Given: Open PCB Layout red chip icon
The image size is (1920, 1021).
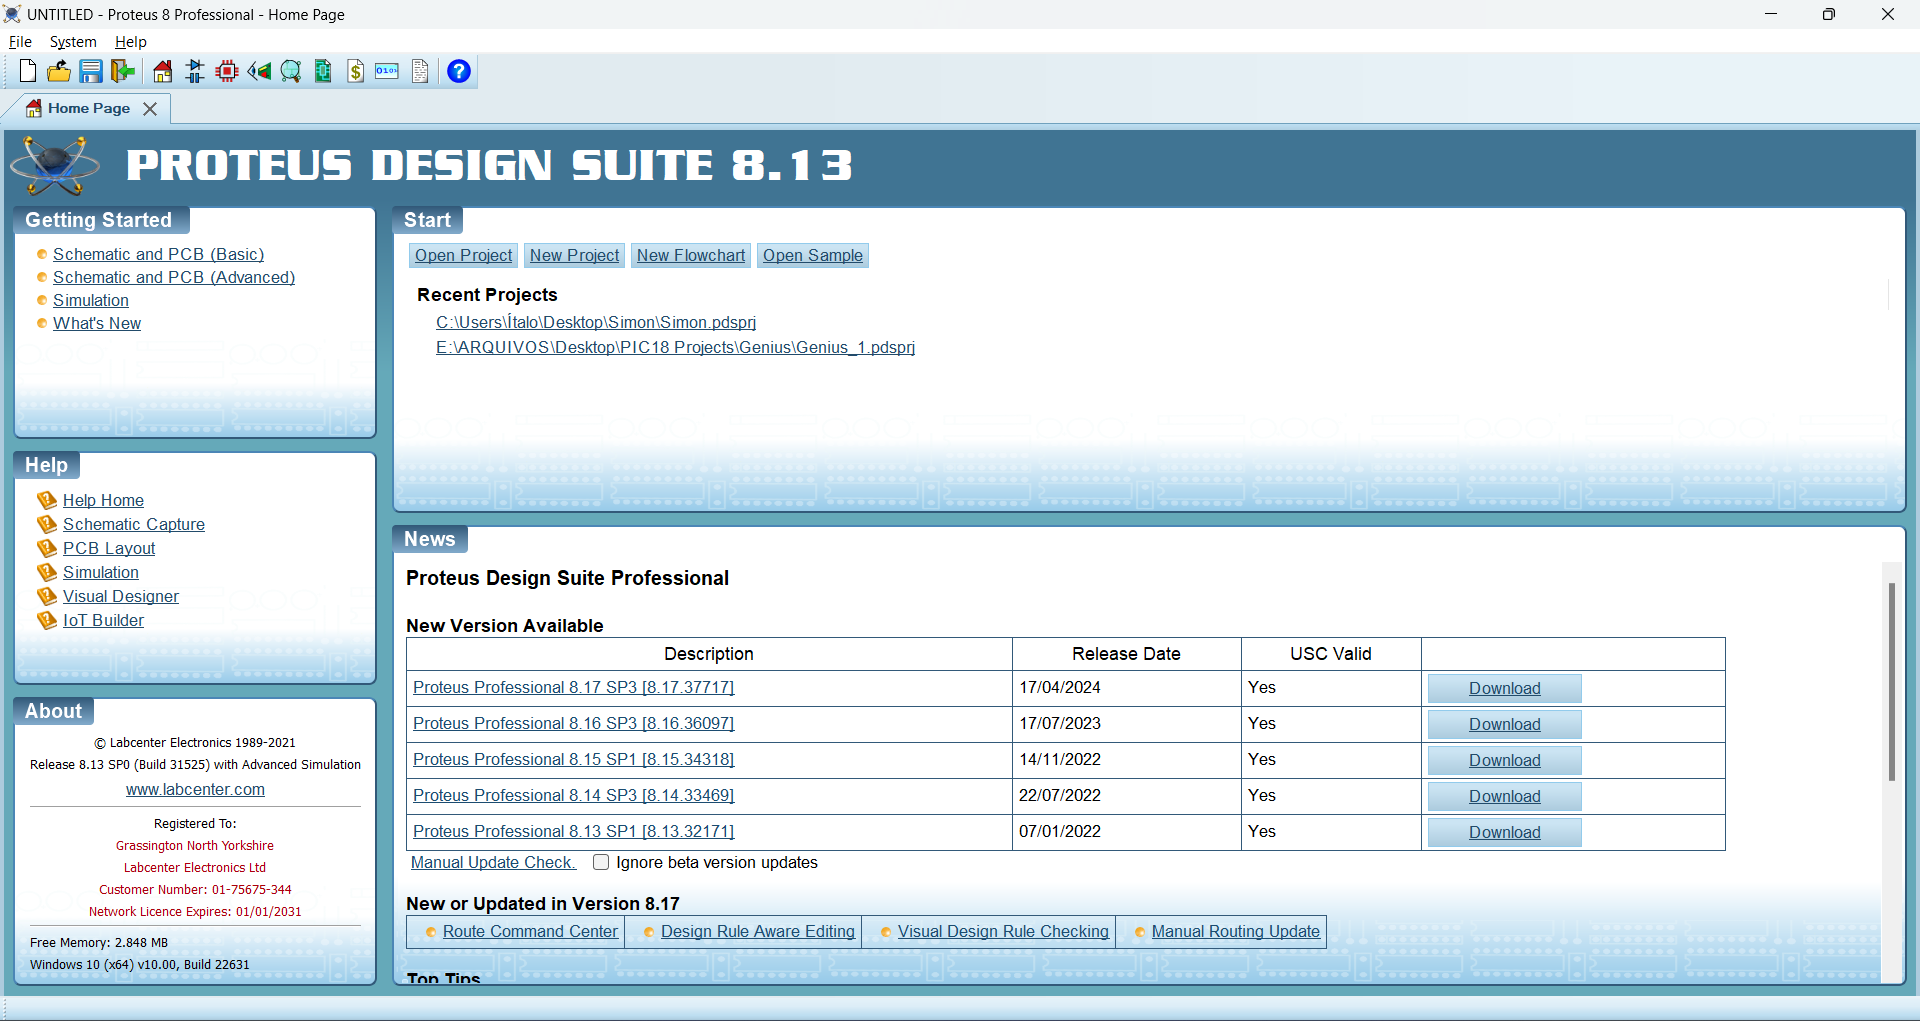Looking at the screenshot, I should [x=227, y=71].
